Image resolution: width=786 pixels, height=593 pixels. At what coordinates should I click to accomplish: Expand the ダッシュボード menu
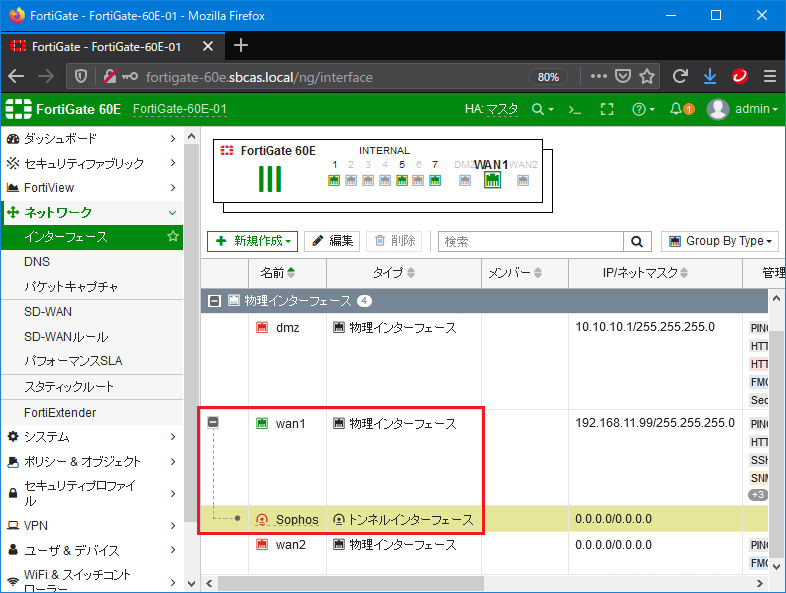92,138
